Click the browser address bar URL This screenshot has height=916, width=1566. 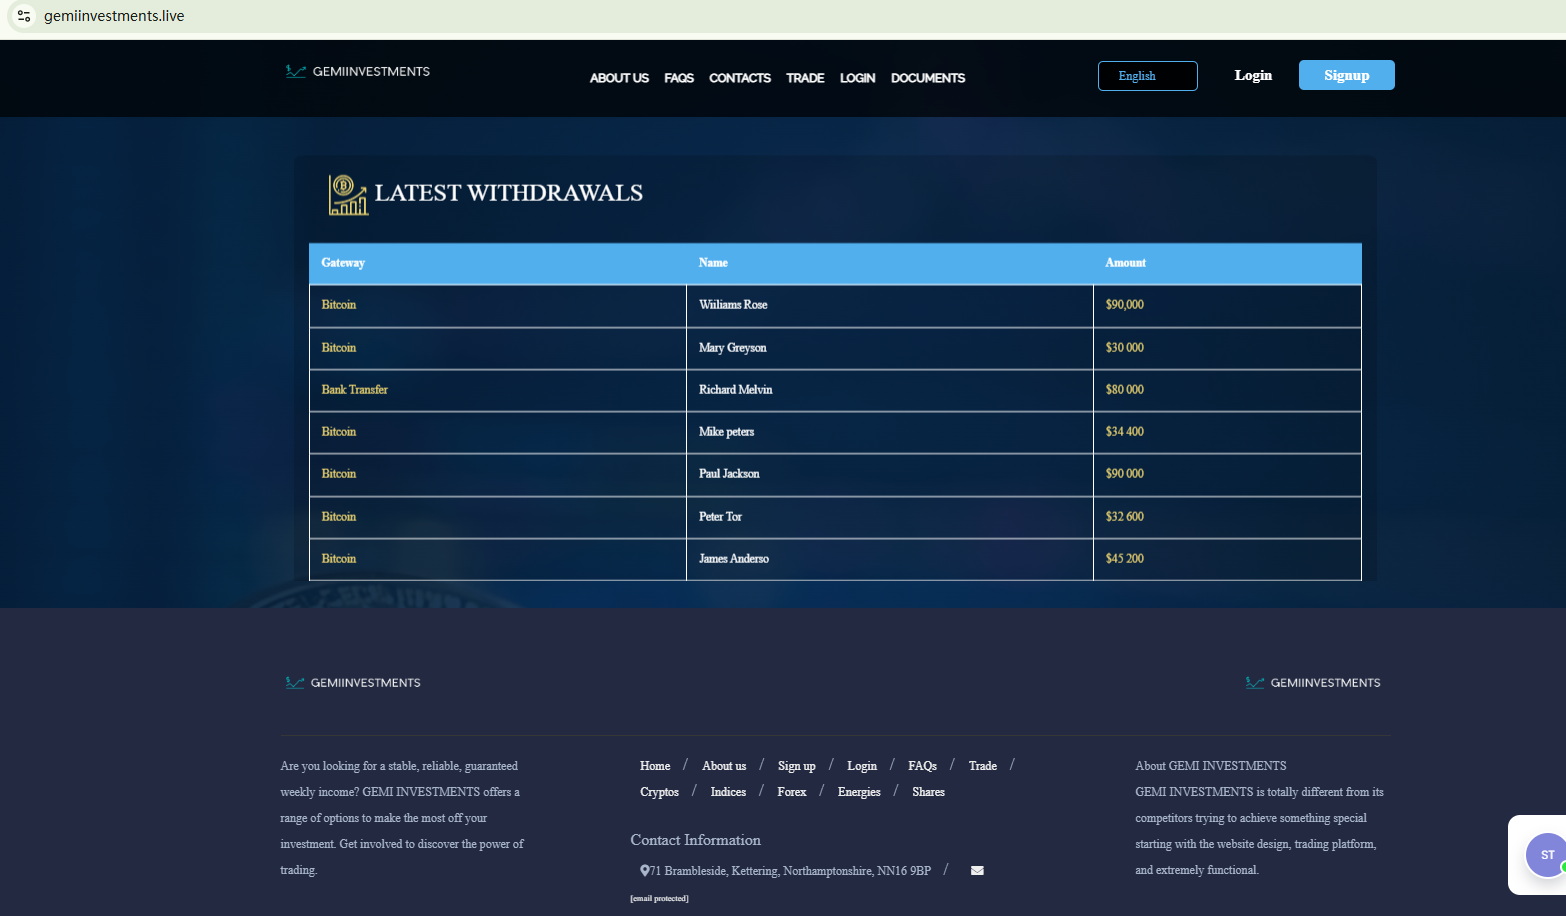tap(114, 16)
